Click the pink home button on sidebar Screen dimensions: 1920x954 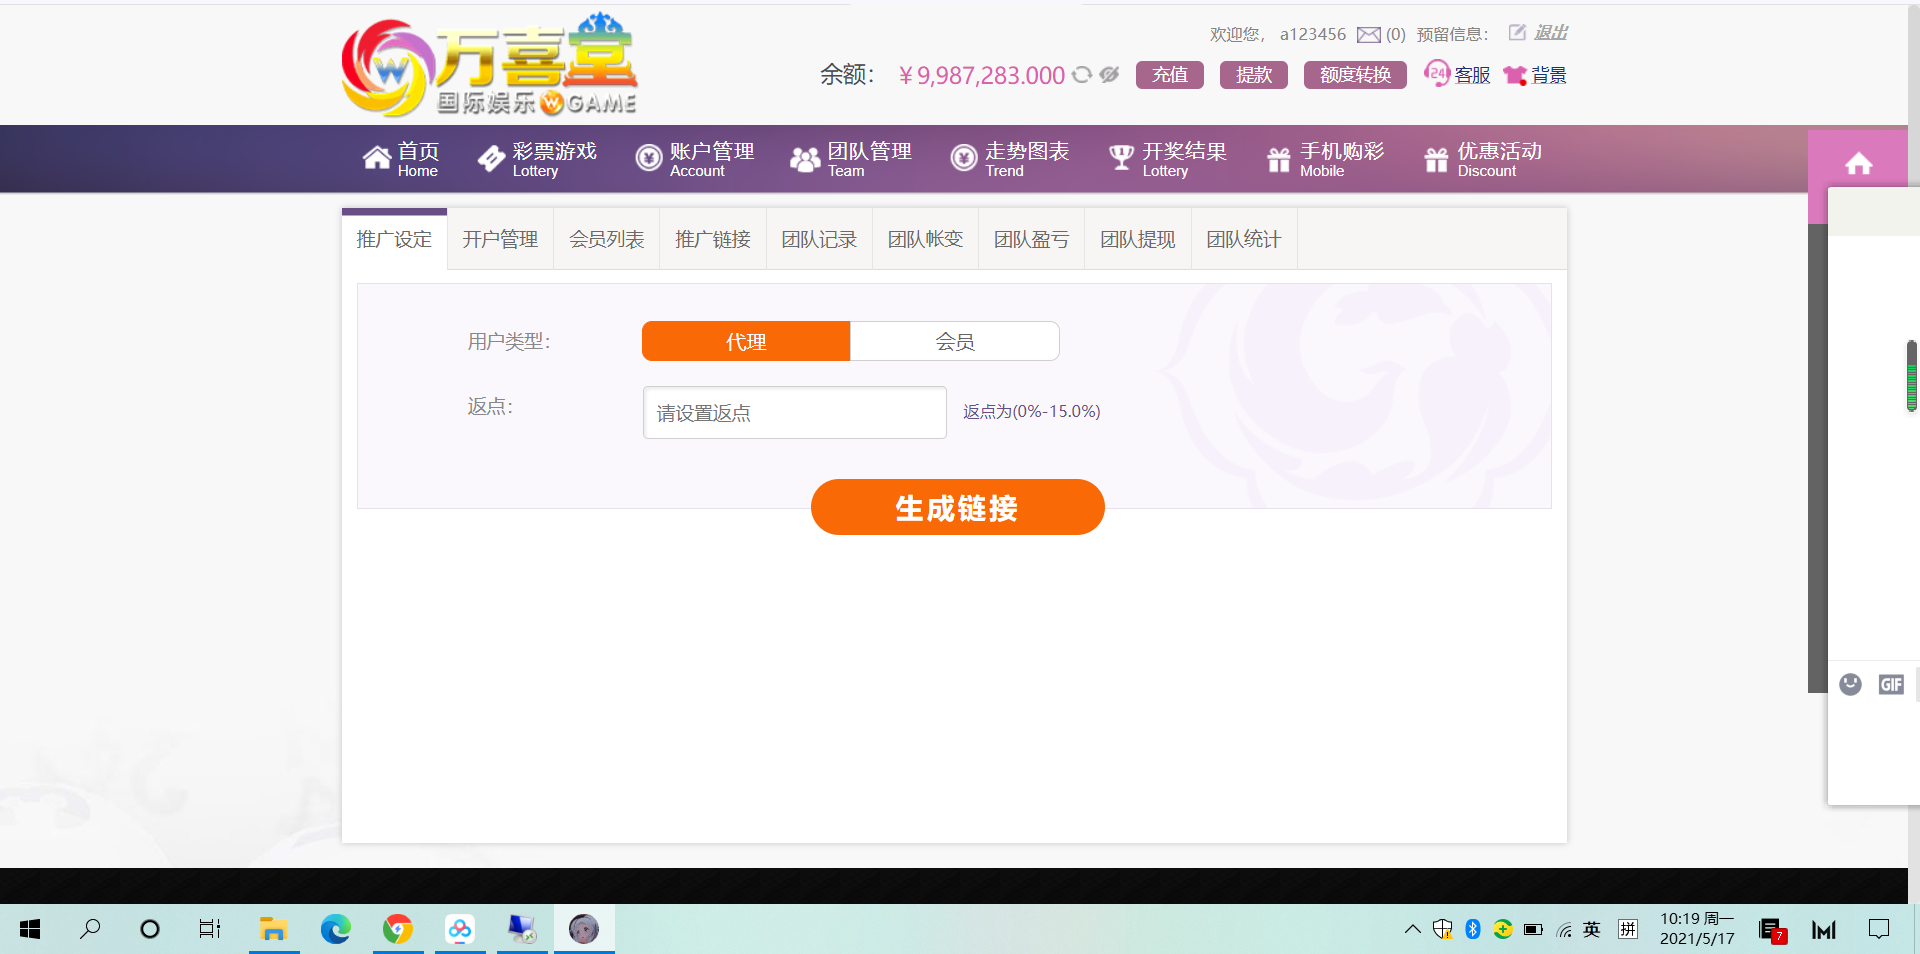(x=1858, y=164)
